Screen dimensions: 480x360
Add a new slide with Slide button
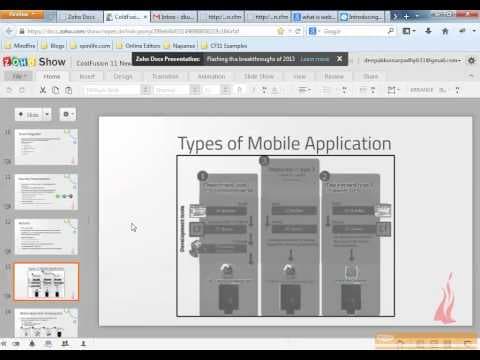29,115
